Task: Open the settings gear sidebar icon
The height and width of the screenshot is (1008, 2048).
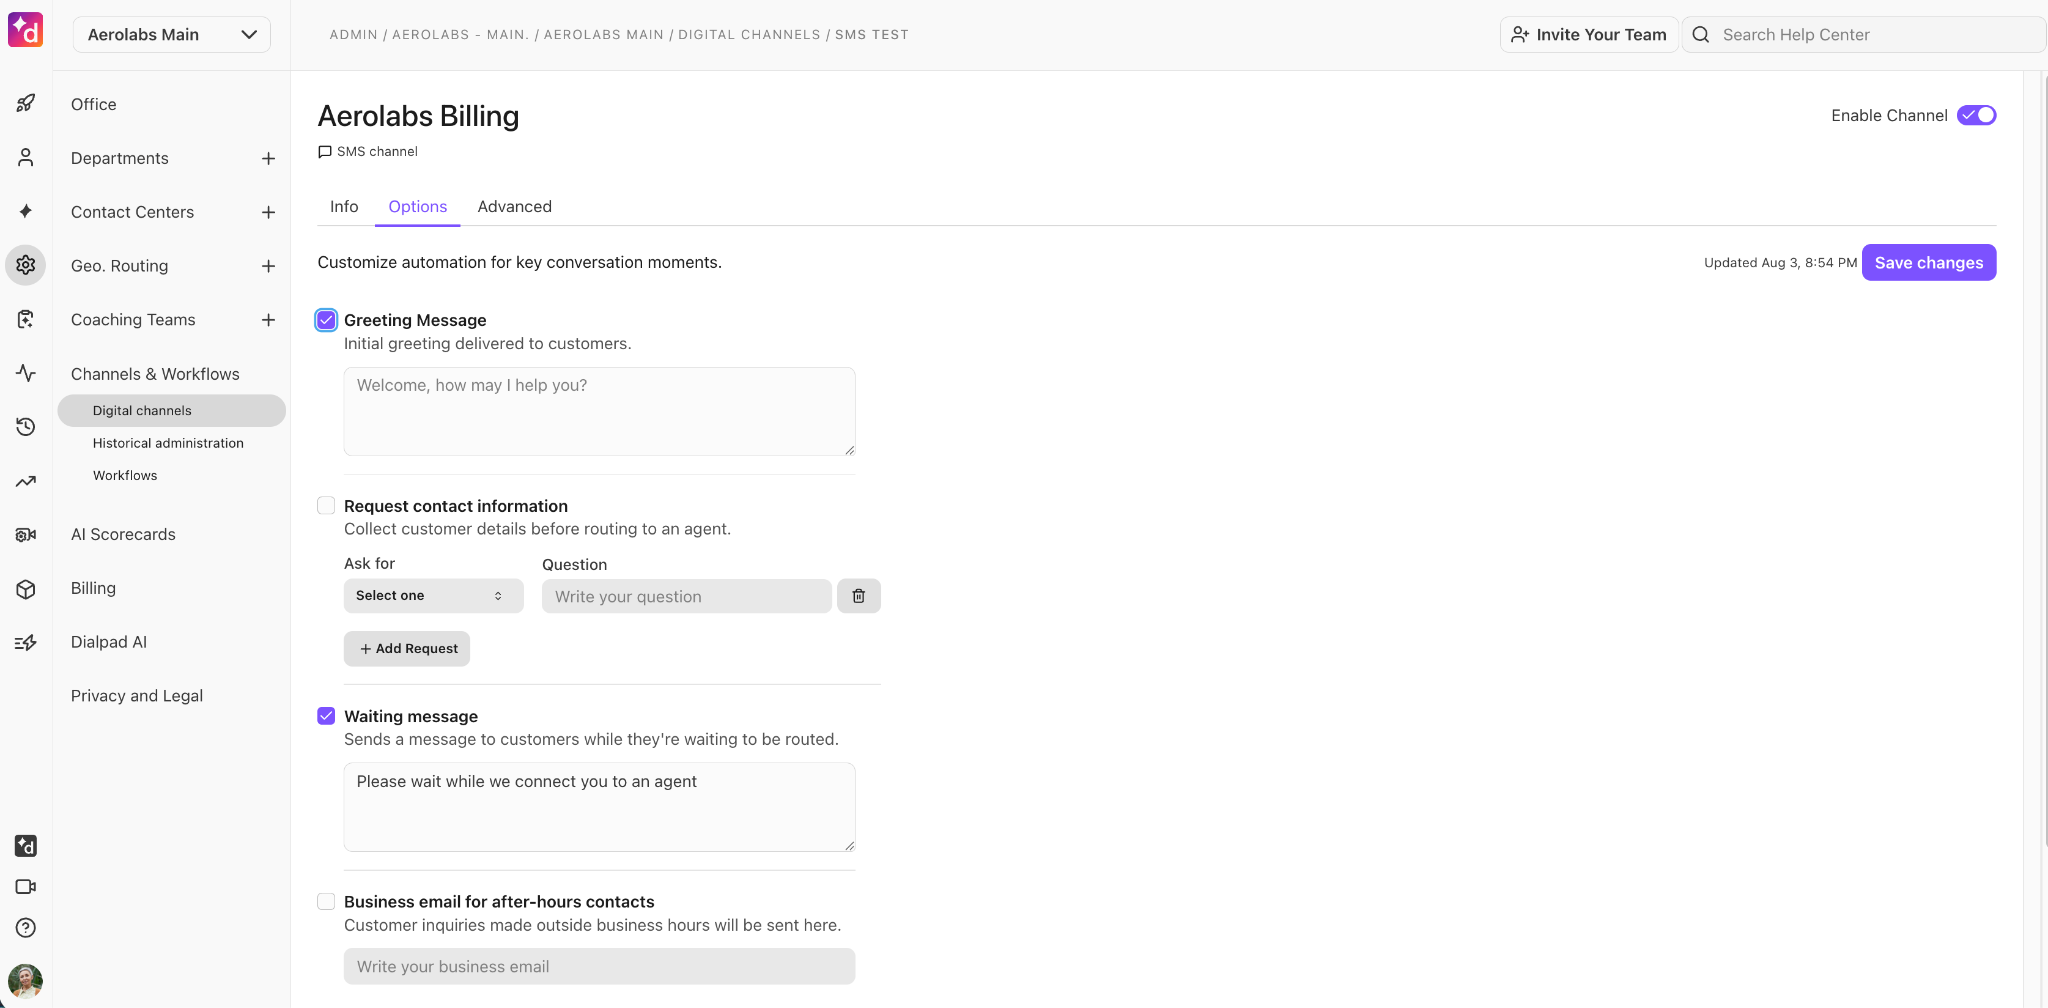Action: (26, 265)
